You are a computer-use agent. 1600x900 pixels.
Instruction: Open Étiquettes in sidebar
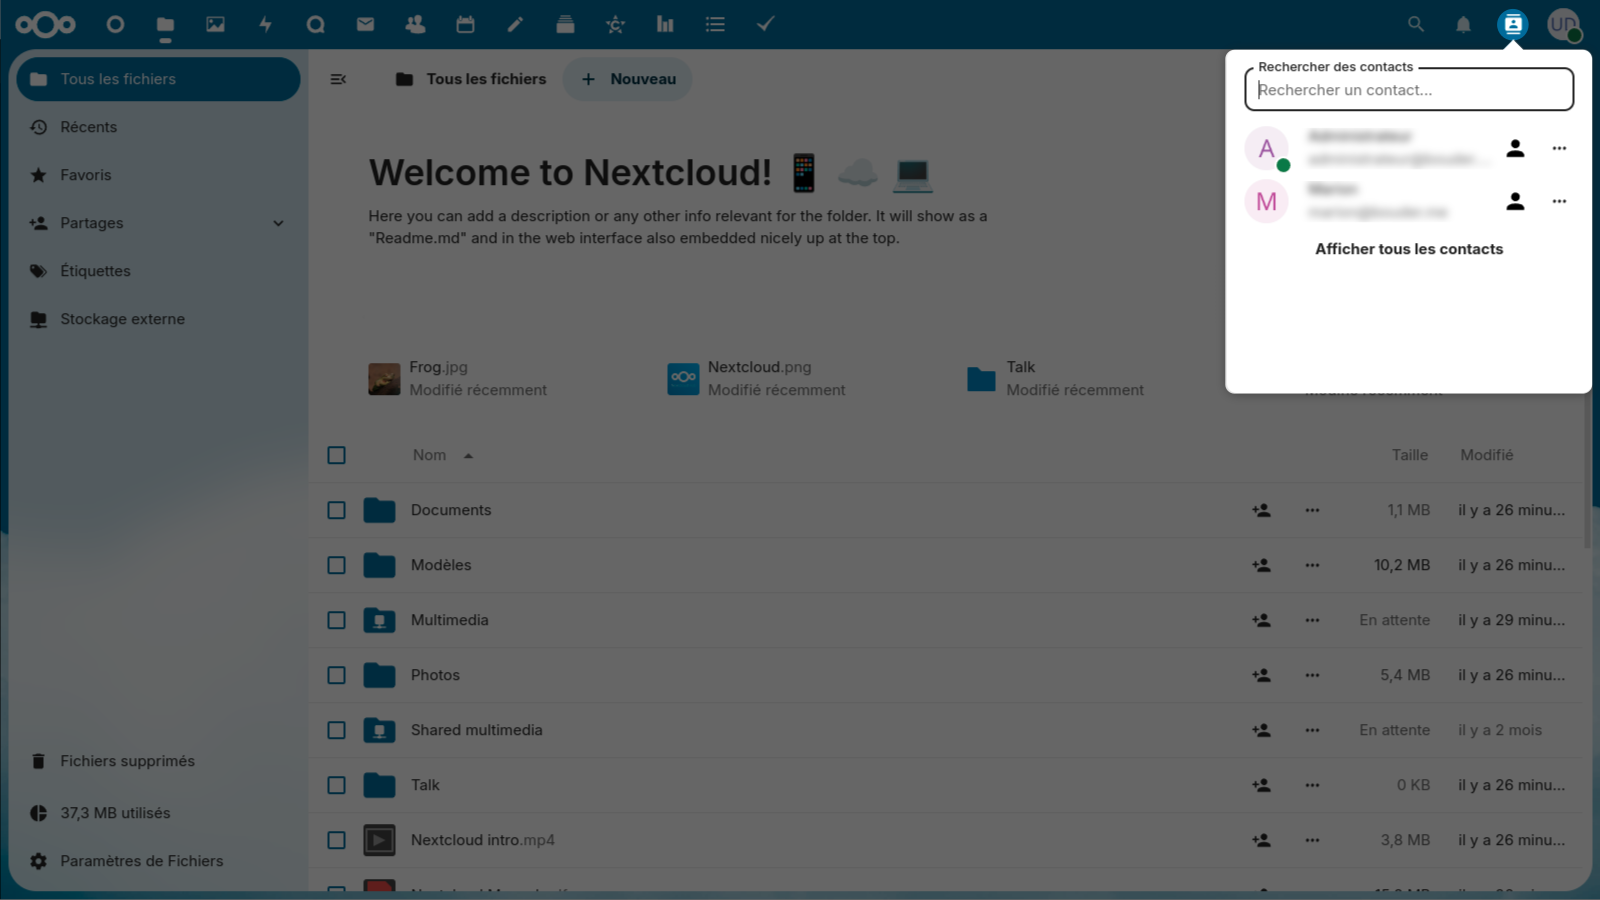pyautogui.click(x=158, y=271)
